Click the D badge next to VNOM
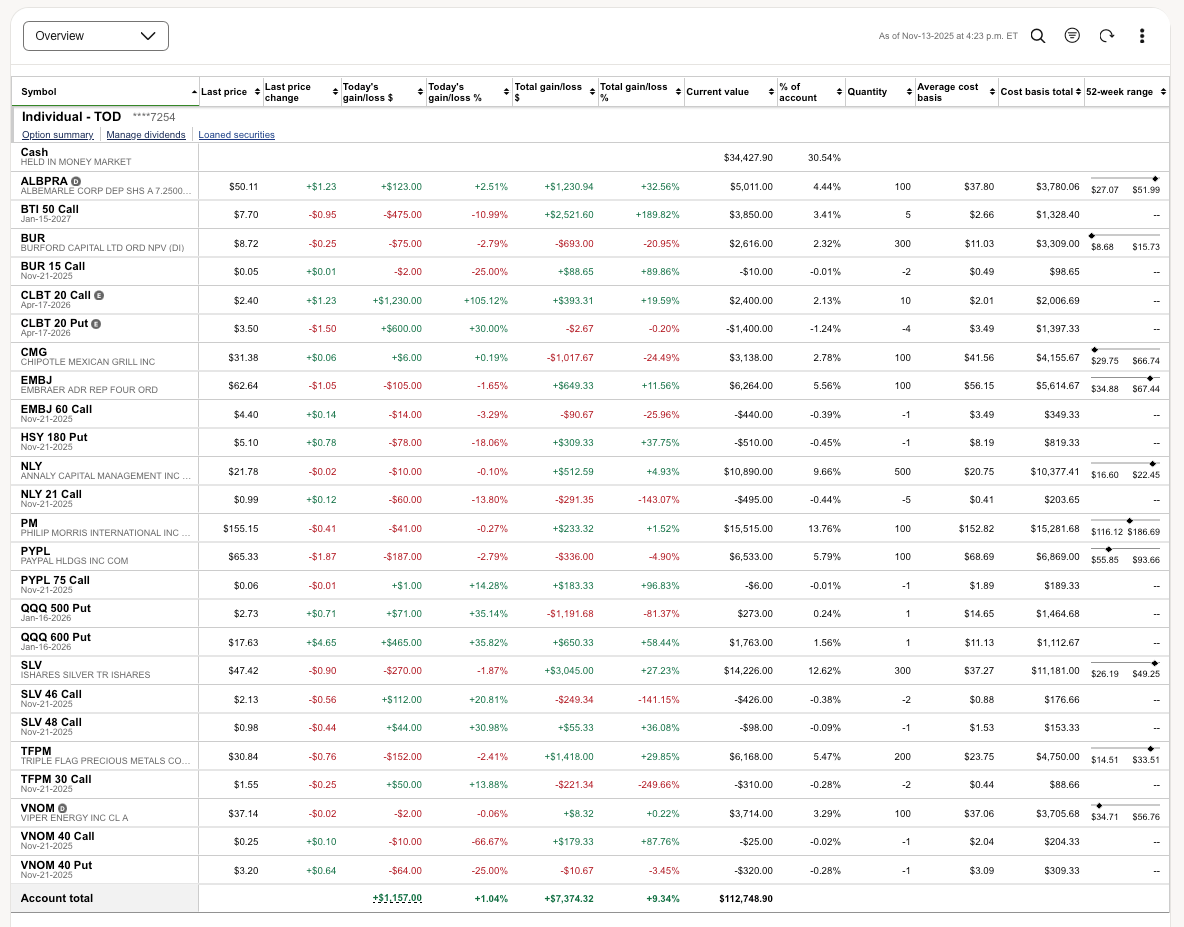This screenshot has width=1184, height=927. point(62,808)
